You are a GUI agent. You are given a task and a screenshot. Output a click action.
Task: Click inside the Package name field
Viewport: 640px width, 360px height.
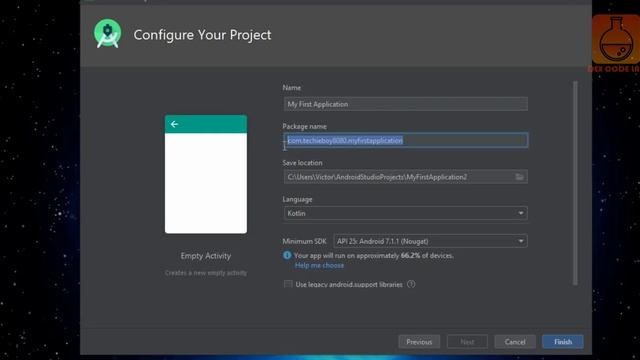[405, 140]
